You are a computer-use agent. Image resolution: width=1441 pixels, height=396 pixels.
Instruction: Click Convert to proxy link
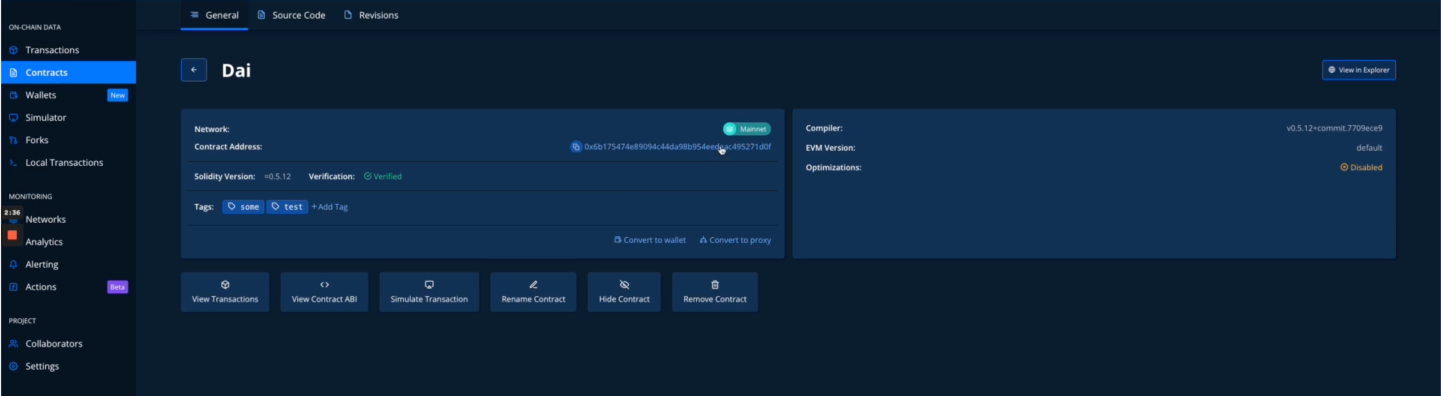point(735,240)
